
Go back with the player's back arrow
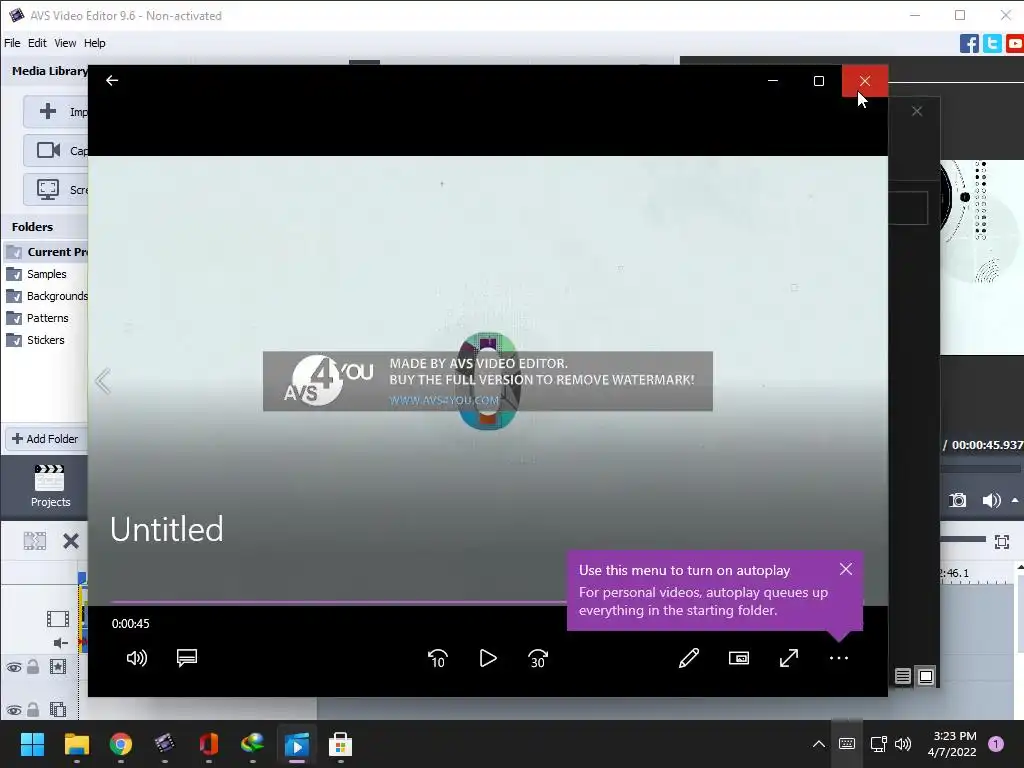(112, 80)
